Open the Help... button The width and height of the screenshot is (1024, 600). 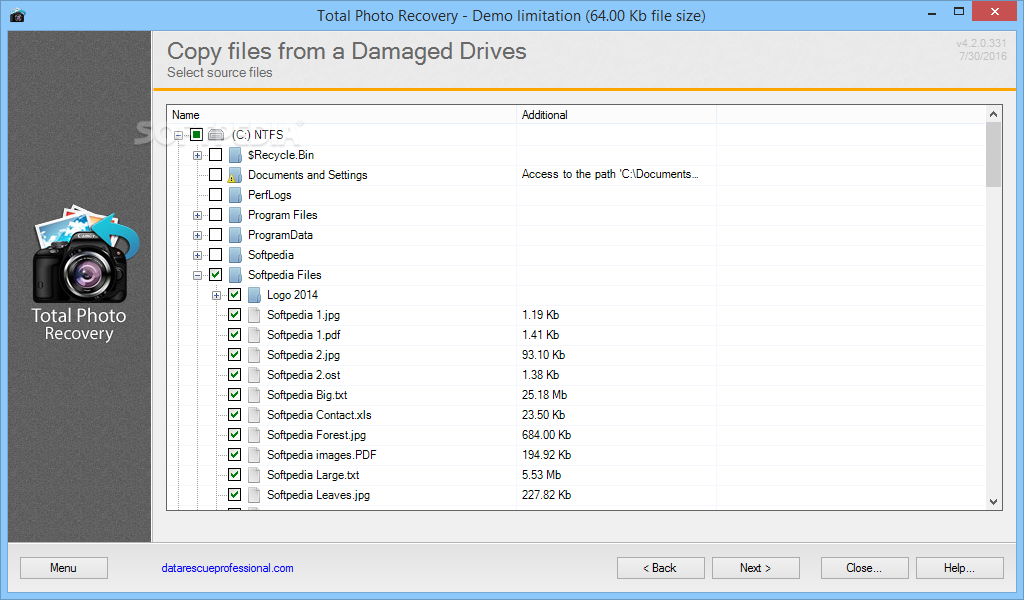(x=959, y=568)
